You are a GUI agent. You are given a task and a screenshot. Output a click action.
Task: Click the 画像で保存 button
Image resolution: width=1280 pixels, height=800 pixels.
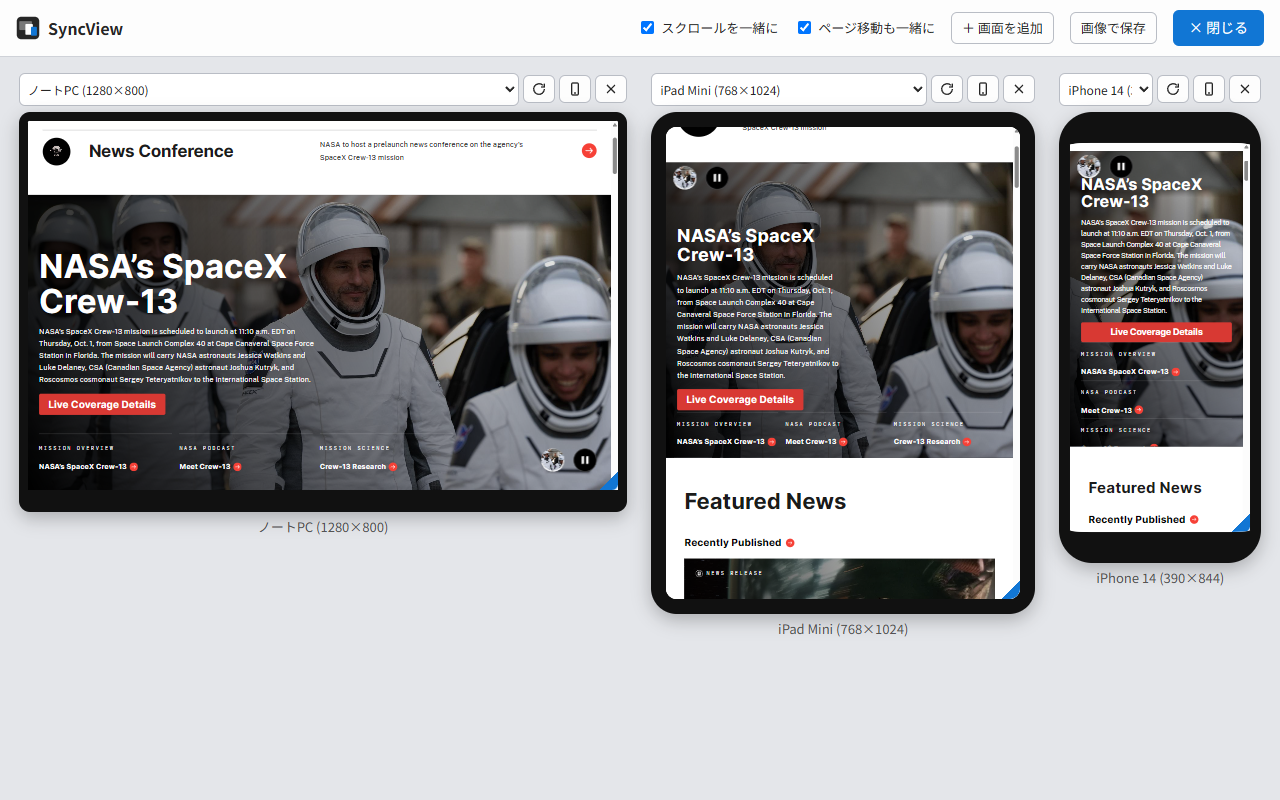click(x=1113, y=28)
